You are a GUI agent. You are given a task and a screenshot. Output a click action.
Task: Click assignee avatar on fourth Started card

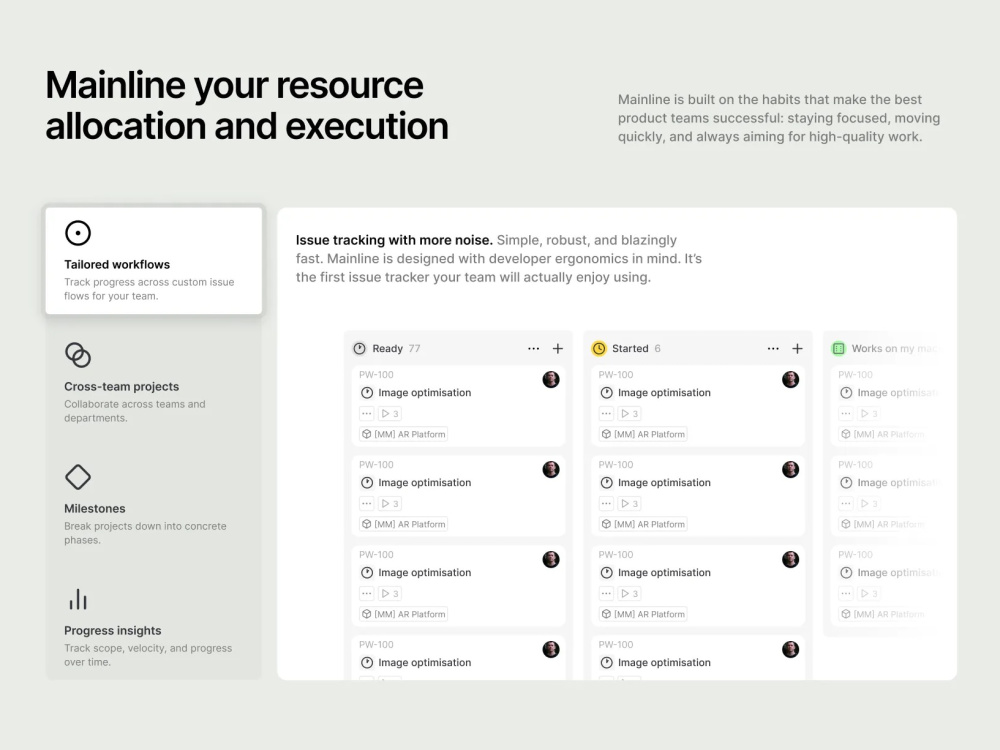791,649
